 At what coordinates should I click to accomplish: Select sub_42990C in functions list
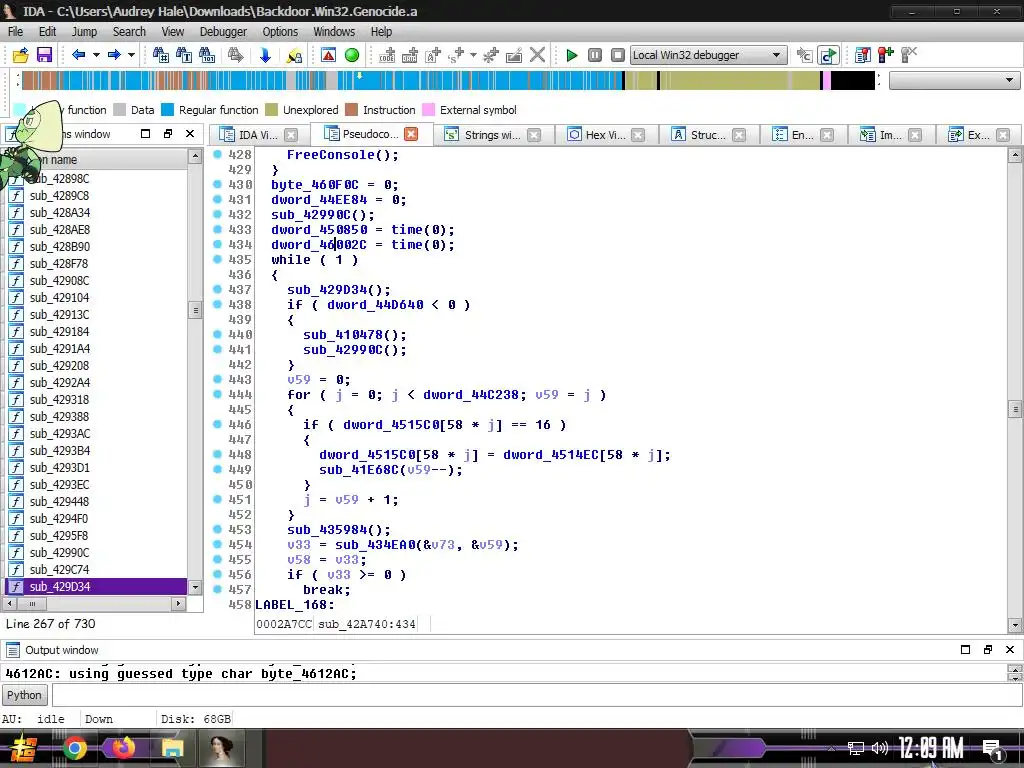pos(97,552)
